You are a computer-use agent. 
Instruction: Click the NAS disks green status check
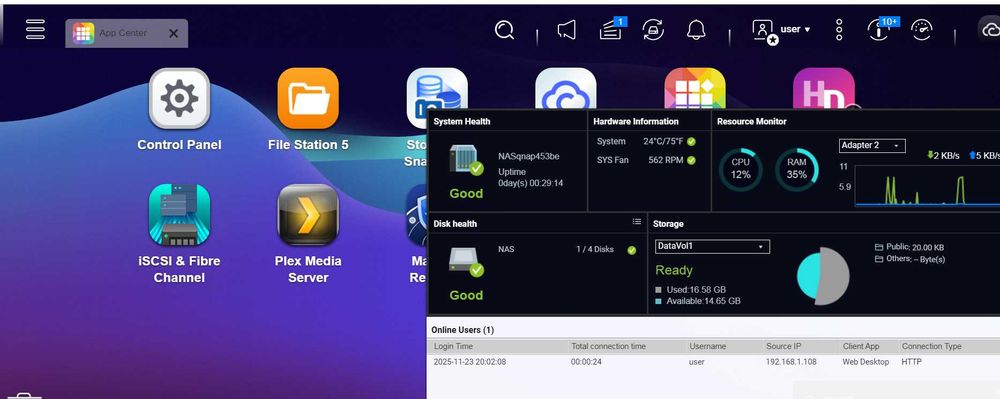631,250
